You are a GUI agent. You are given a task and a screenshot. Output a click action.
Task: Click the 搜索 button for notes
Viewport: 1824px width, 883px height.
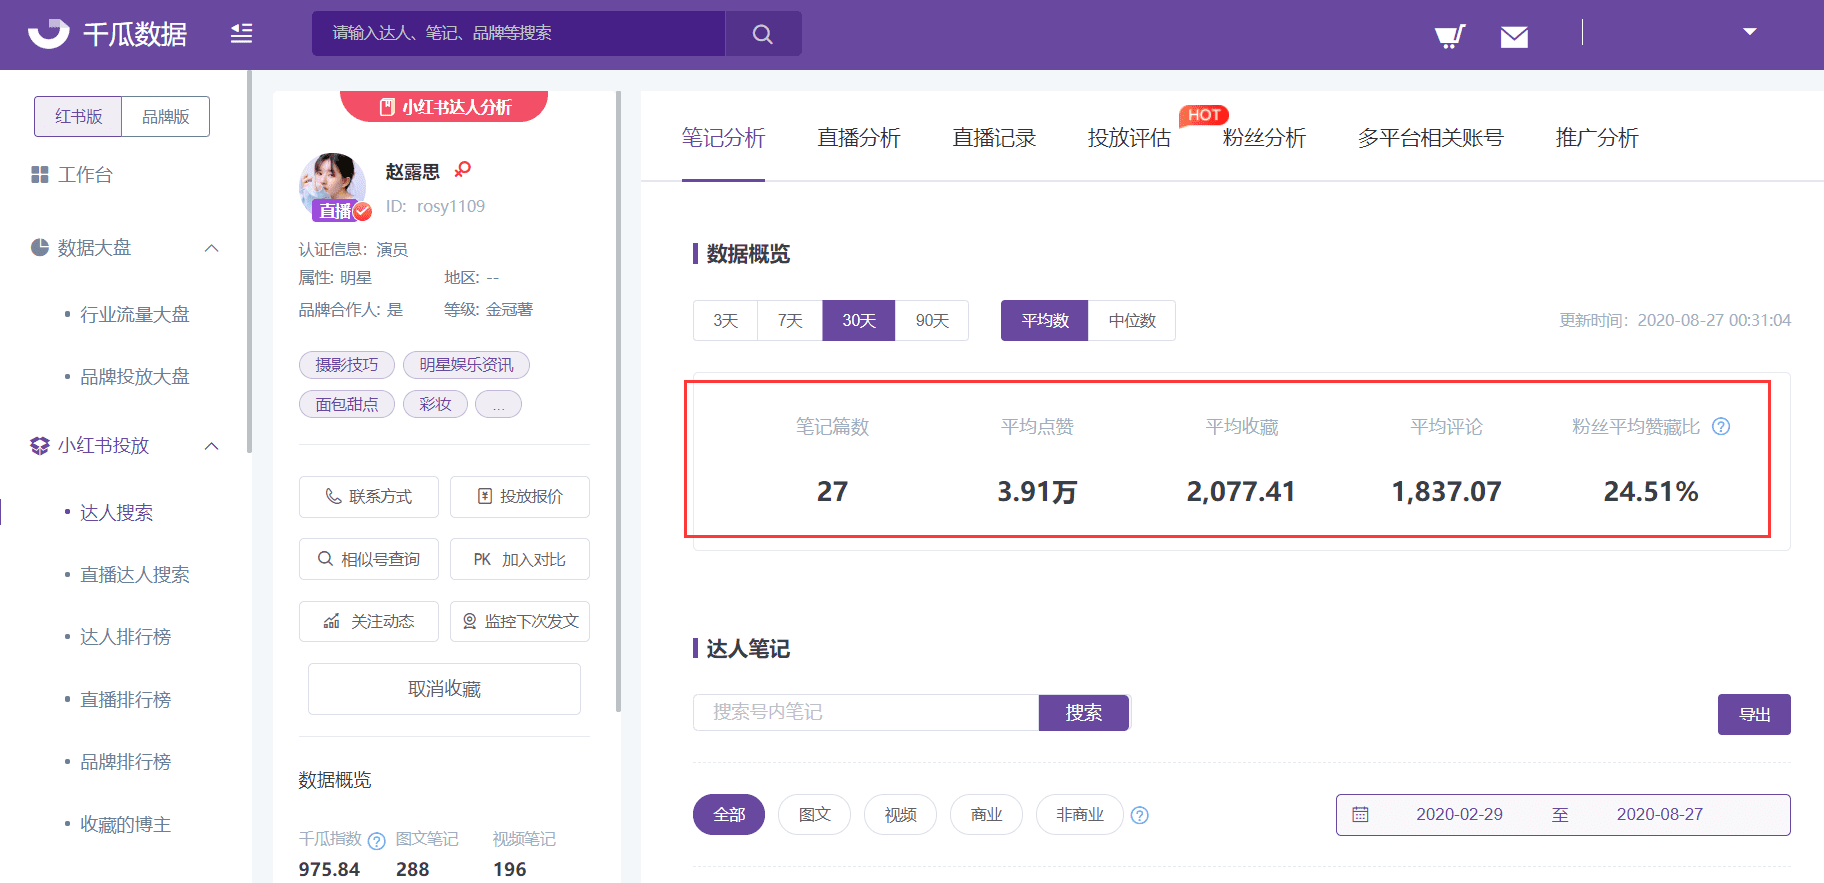1084,712
